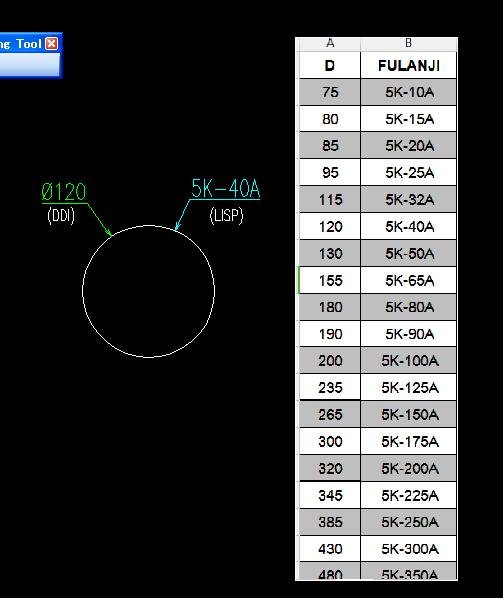Select column B header in spreadsheet
Screen dimensions: 503x598
408,44
